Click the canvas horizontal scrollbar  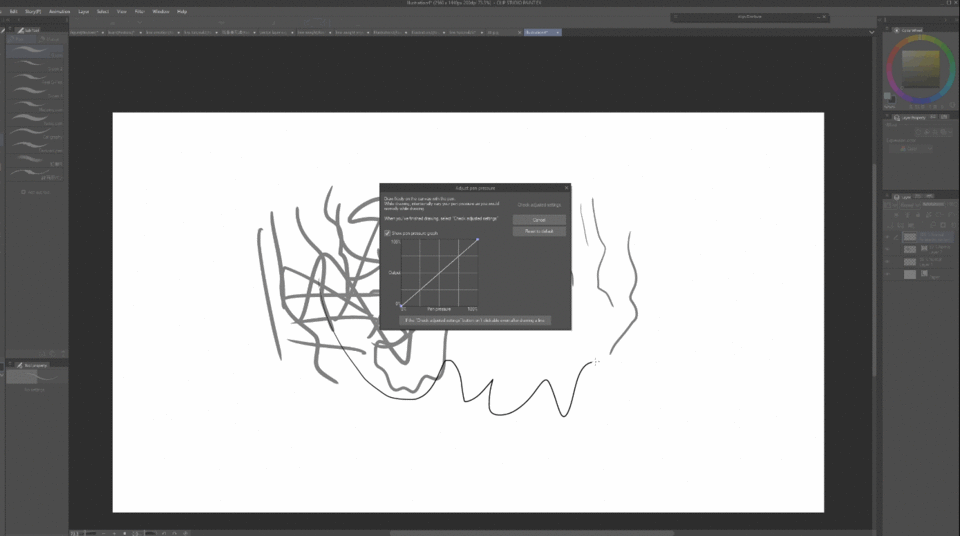click(531, 533)
